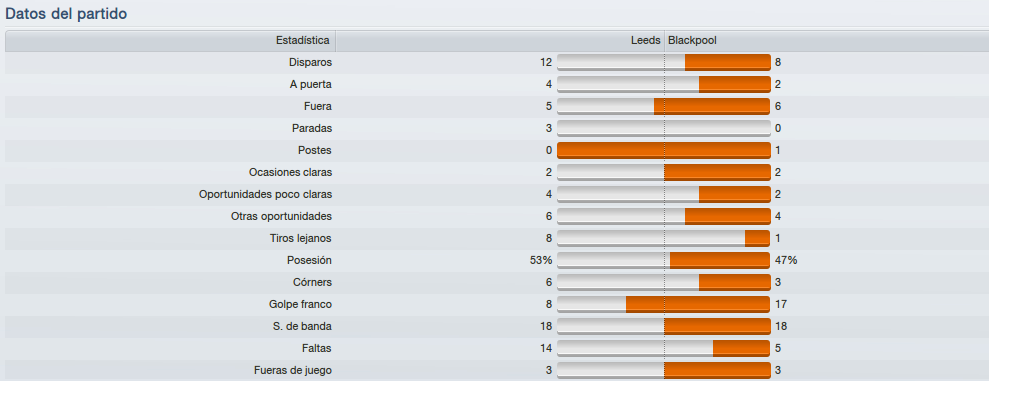Click the Faltas comparison bar
1018x395 pixels.
click(664, 349)
